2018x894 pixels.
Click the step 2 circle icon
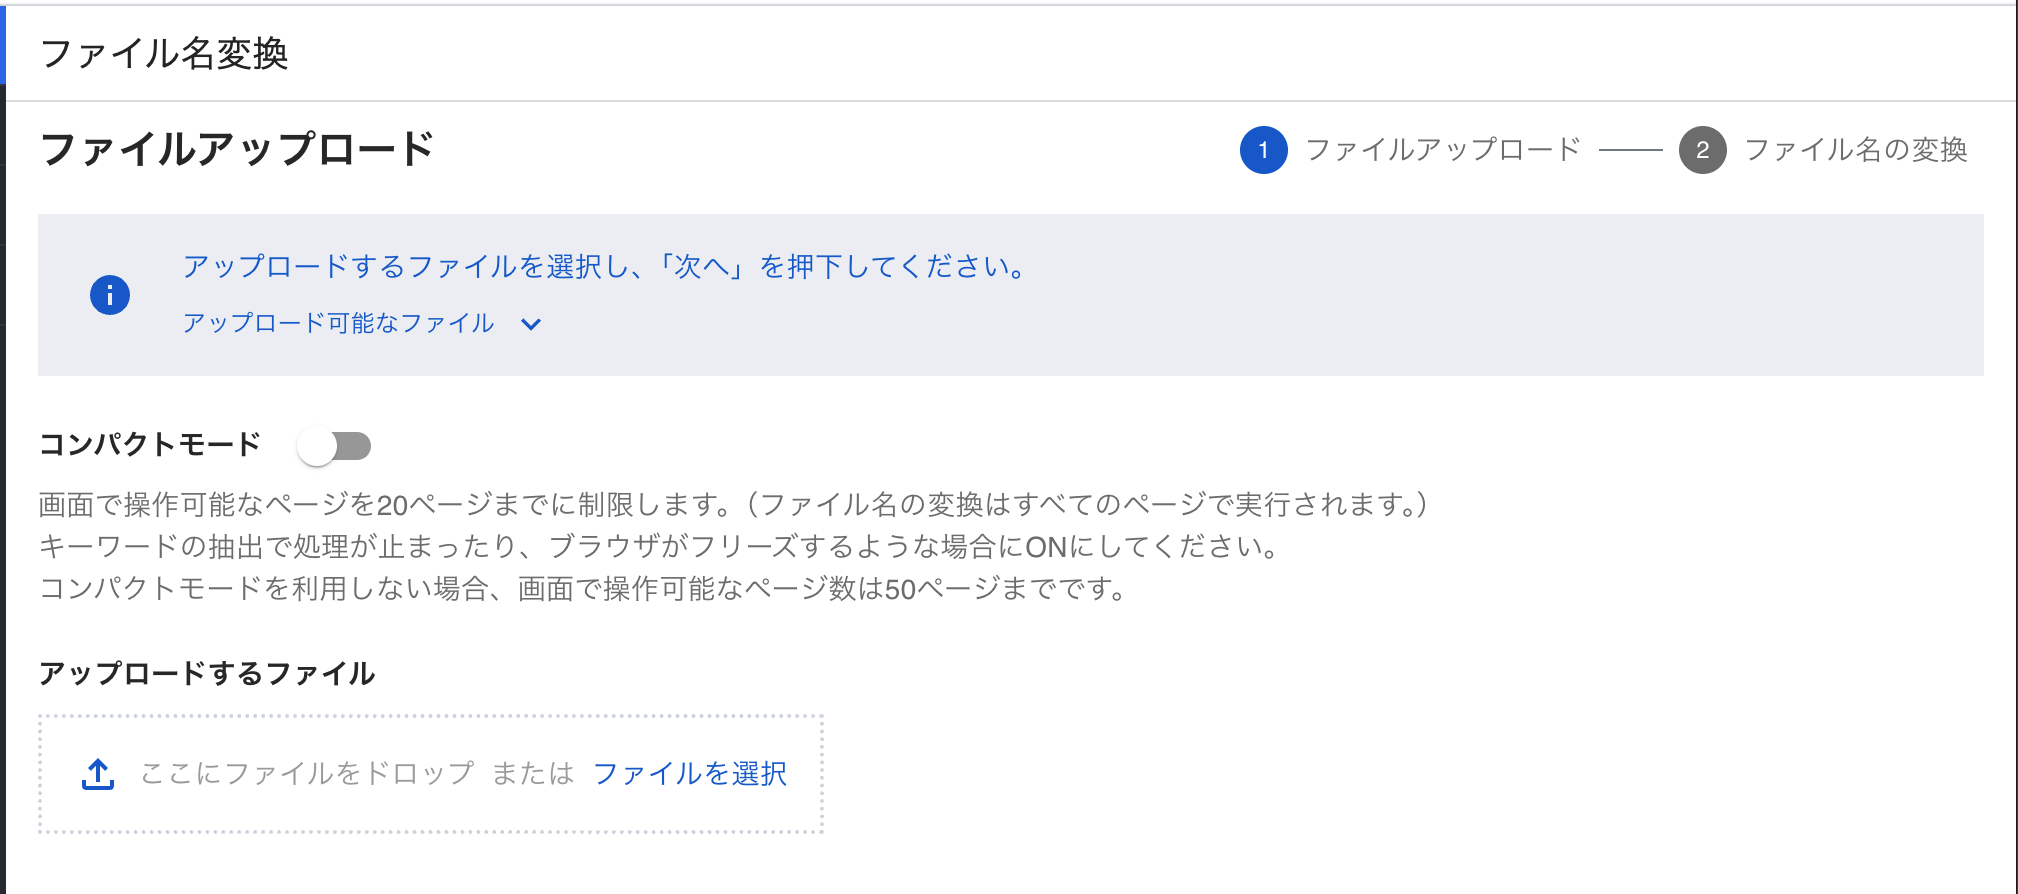(x=1702, y=150)
